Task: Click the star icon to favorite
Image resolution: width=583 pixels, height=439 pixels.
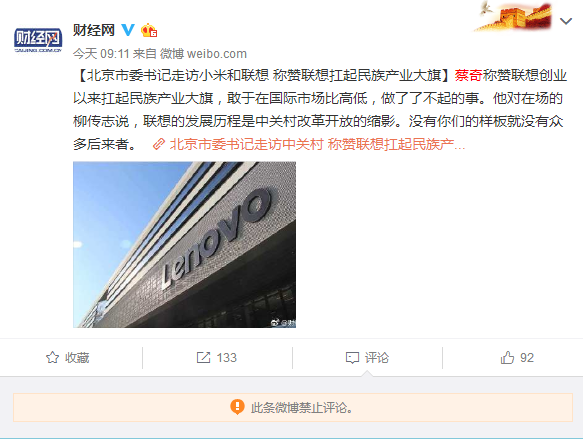Action: (x=52, y=358)
